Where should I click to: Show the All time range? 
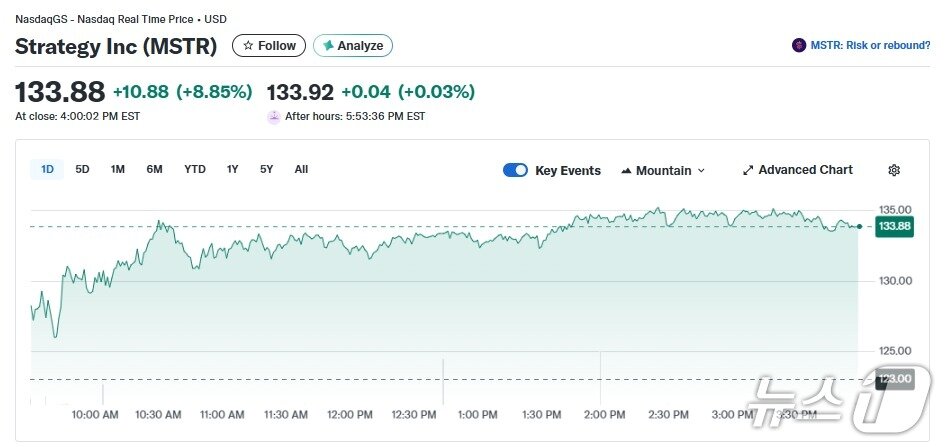tap(301, 170)
